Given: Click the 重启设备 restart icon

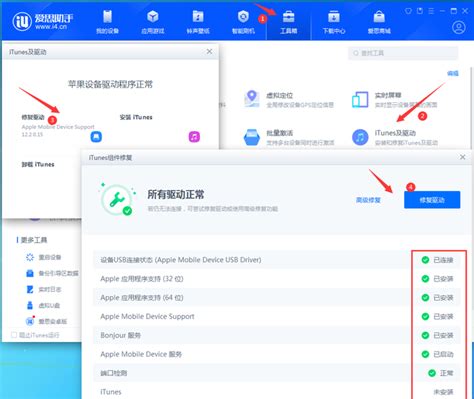Looking at the screenshot, I should pyautogui.click(x=30, y=257).
